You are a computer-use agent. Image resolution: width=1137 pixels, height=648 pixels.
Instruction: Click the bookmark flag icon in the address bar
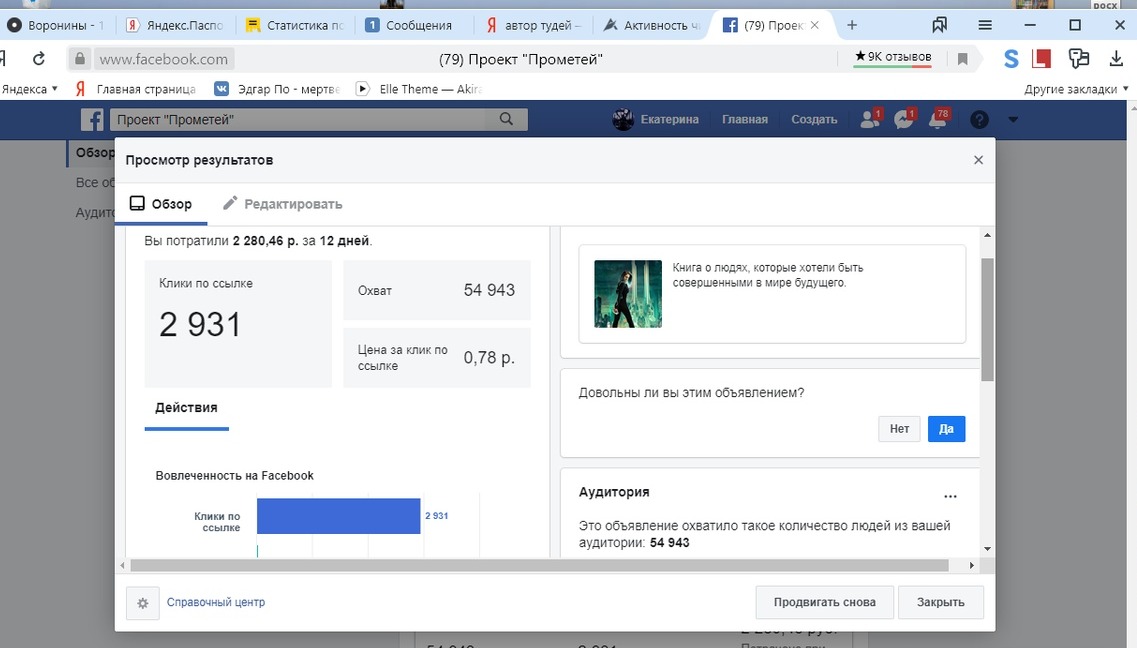pyautogui.click(x=962, y=59)
